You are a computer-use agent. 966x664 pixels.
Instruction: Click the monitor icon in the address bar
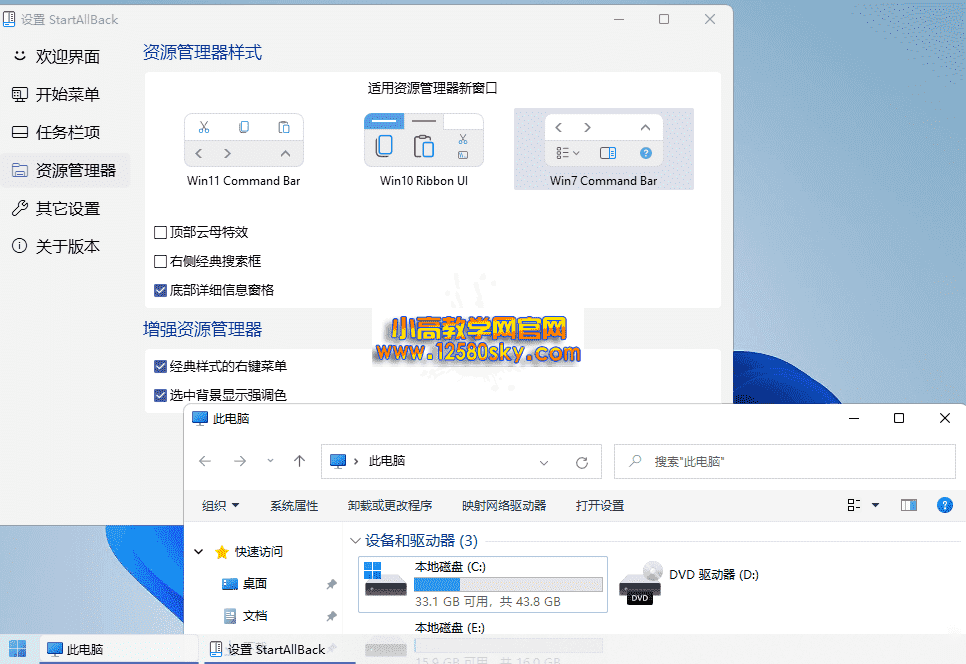[338, 461]
